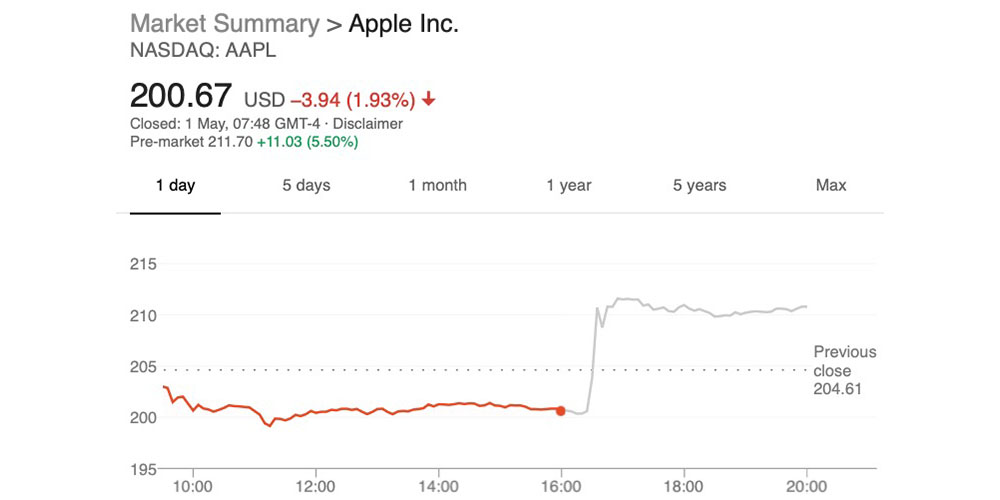Image resolution: width=1000 pixels, height=500 pixels.
Task: Switch to the 1 year view
Action: coord(568,185)
